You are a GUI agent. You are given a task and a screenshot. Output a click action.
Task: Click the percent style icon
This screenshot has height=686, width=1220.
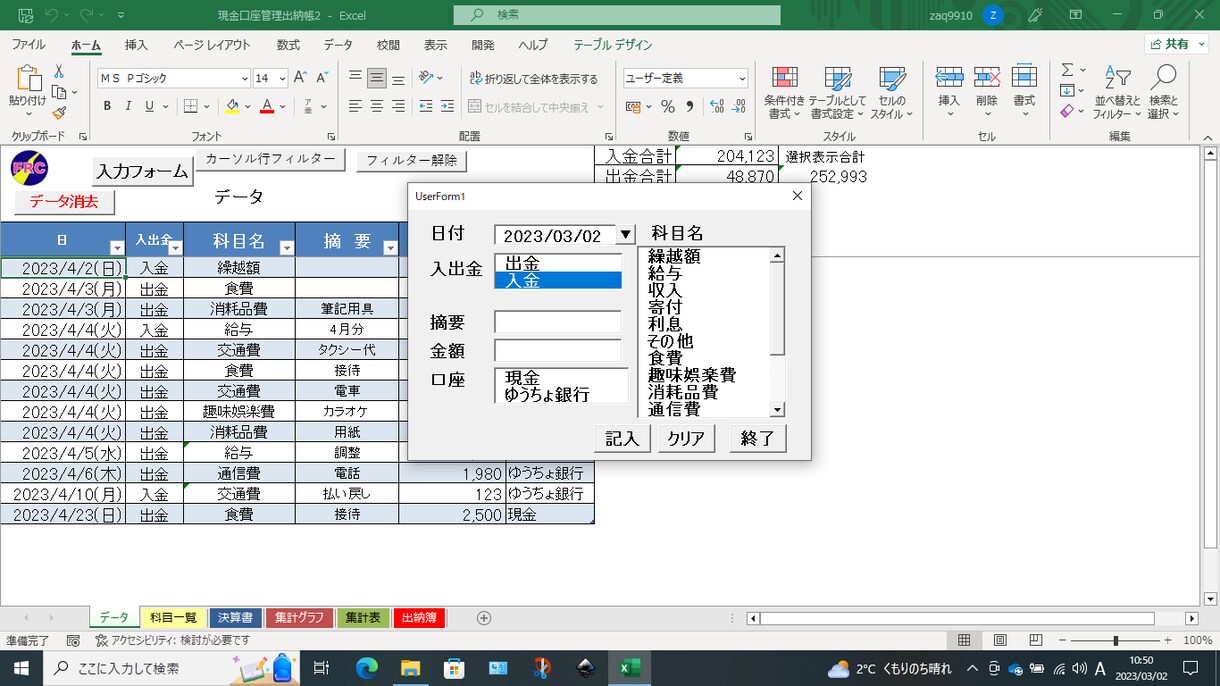(668, 106)
